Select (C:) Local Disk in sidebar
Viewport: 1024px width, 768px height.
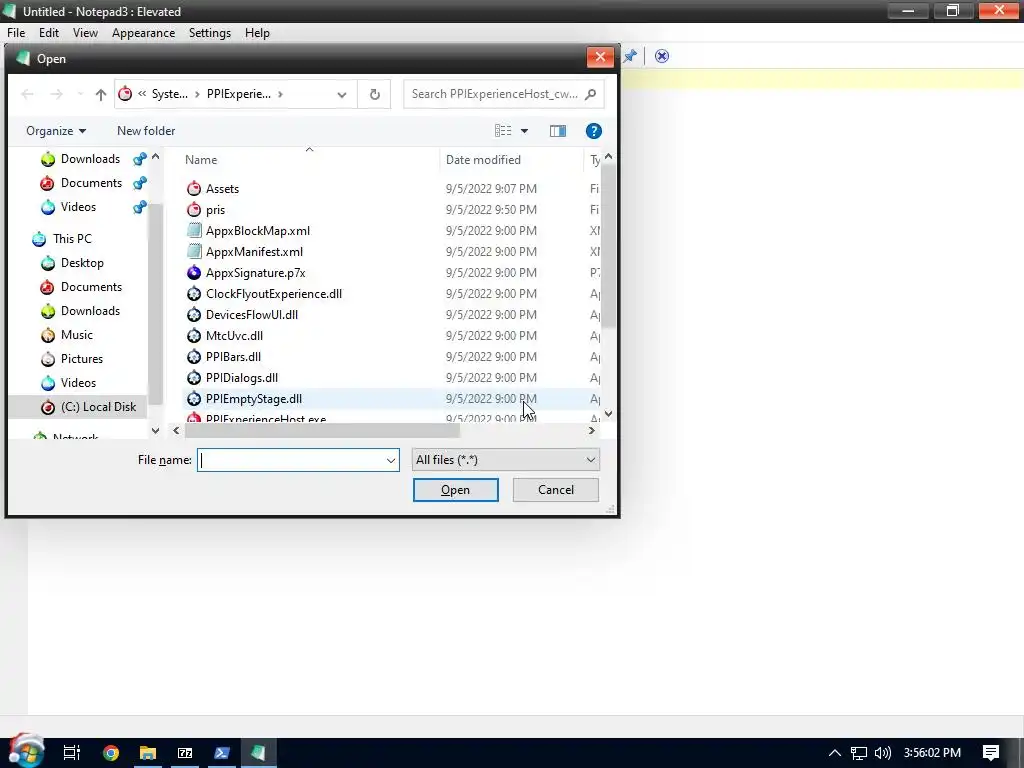tap(78, 407)
